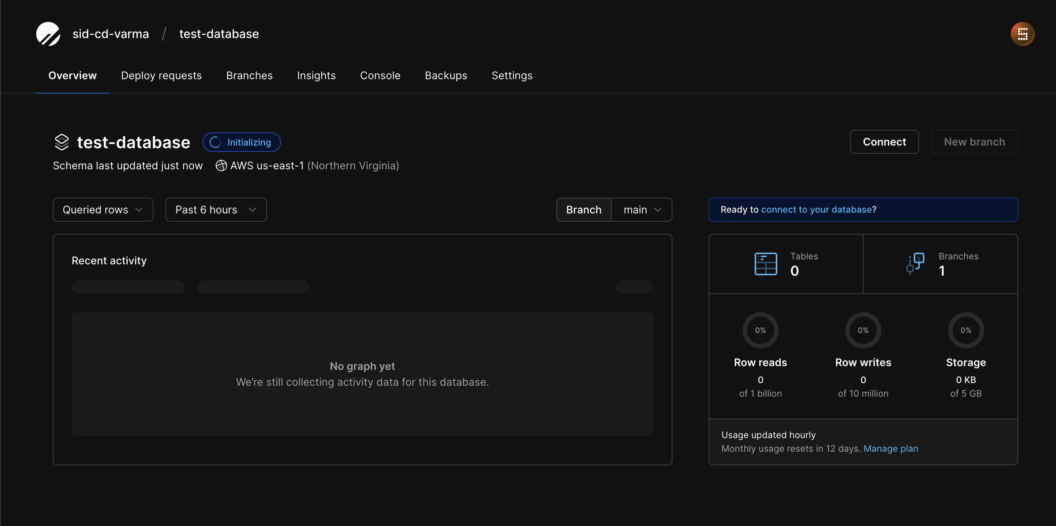The image size is (1056, 526).
Task: Click the database stack icon beside test-database
Action: point(61,142)
